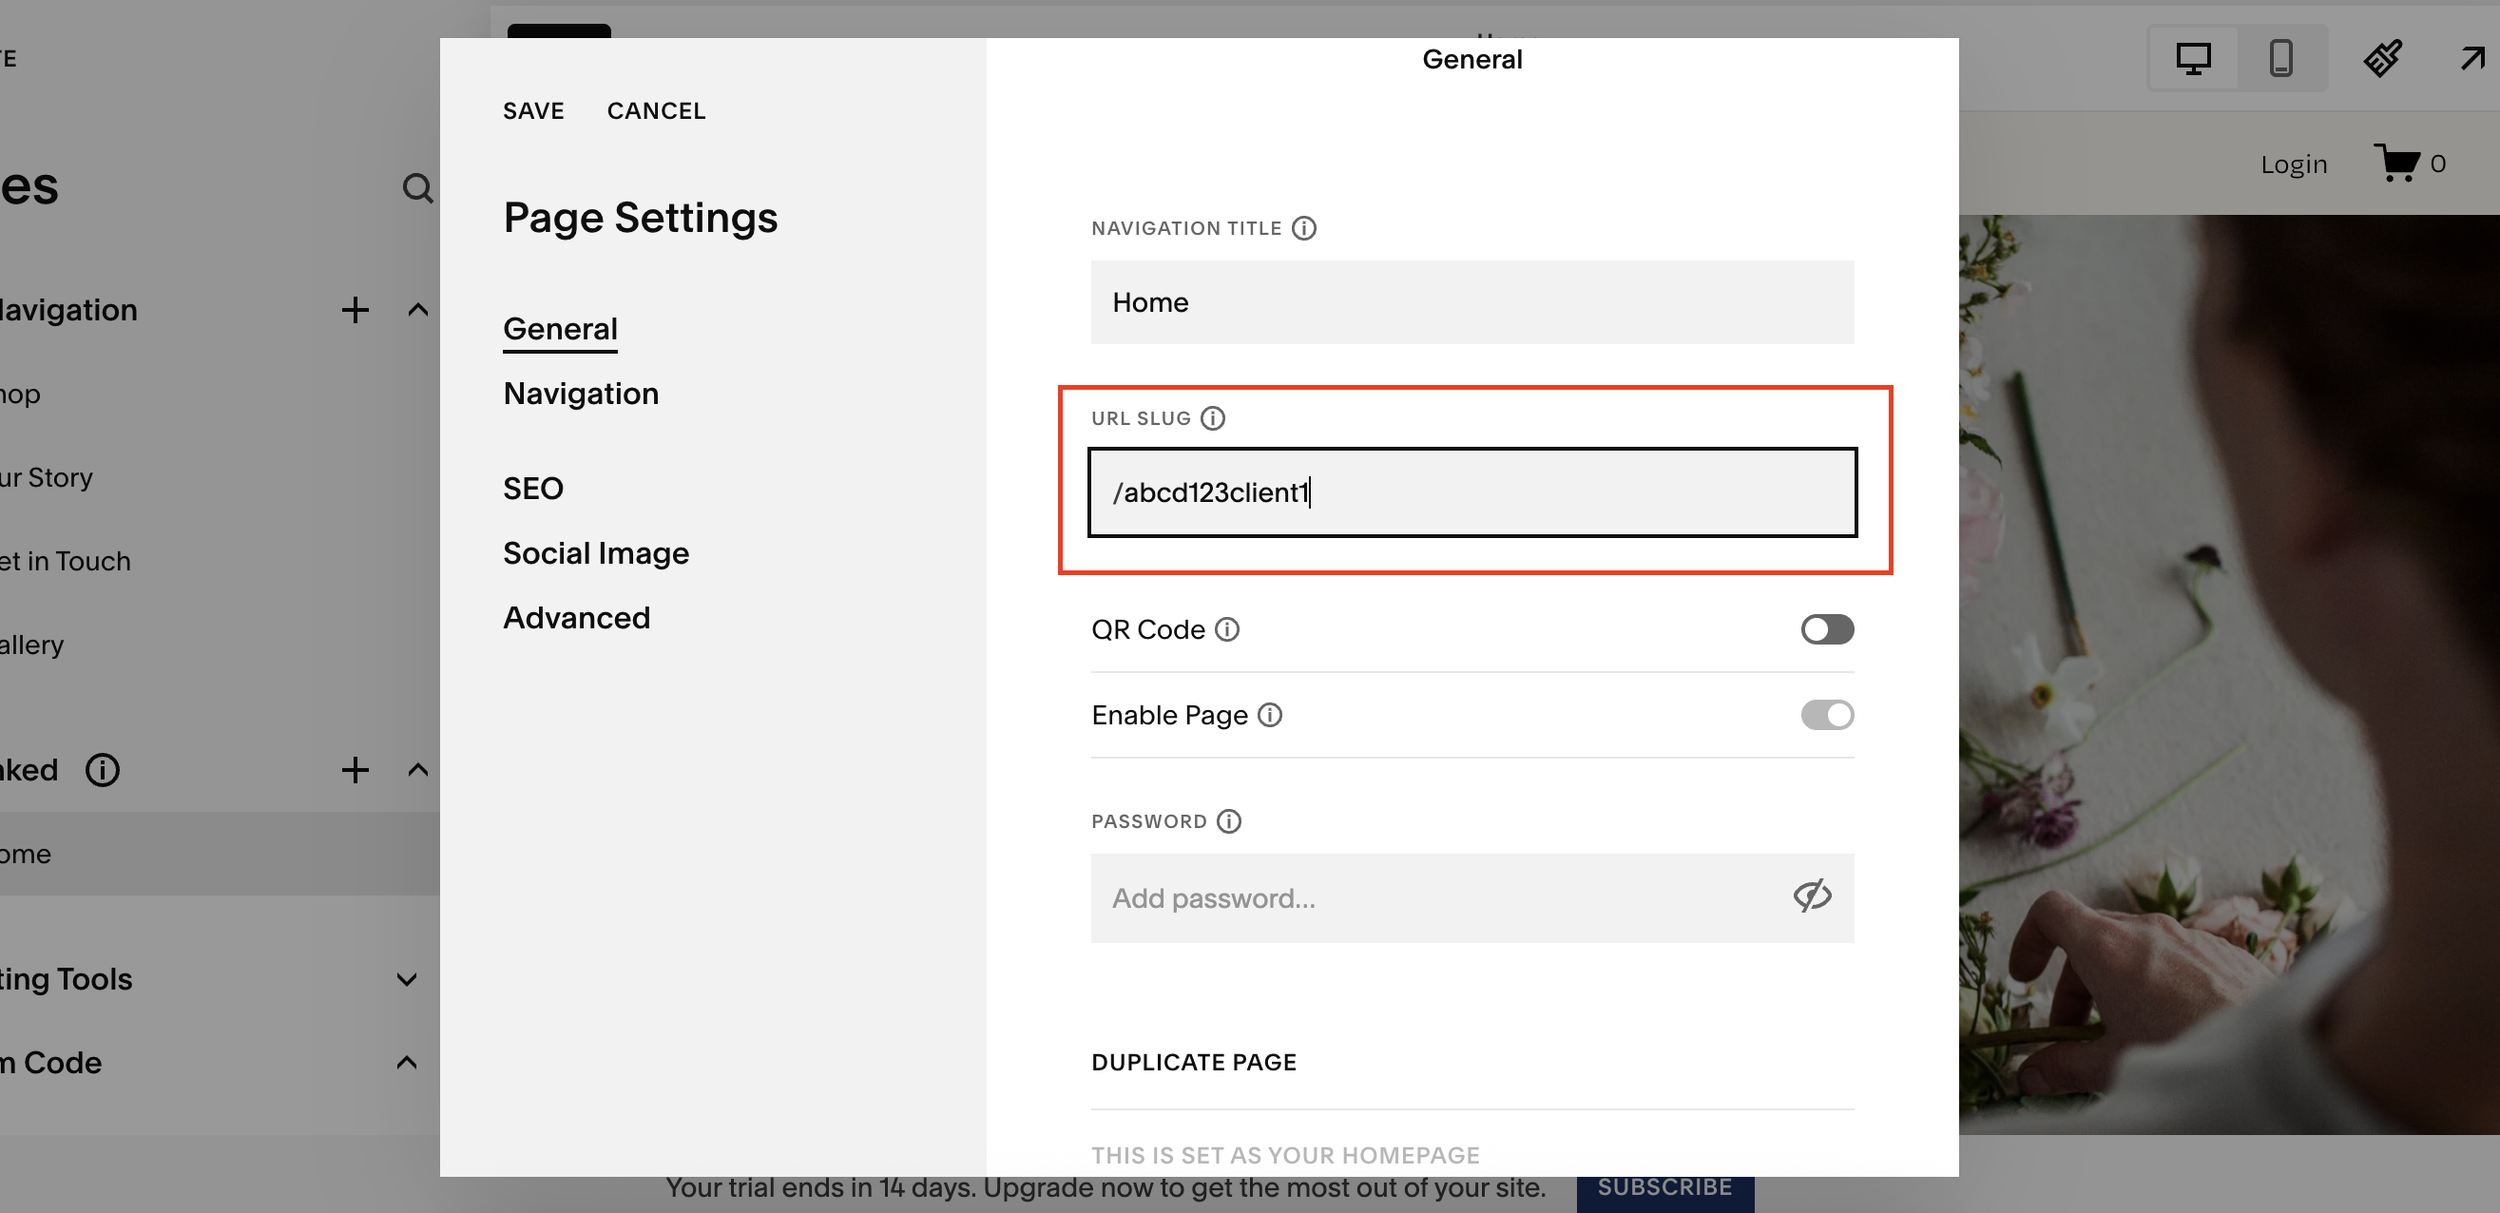Click the Navigation Title info icon
The width and height of the screenshot is (2500, 1213).
(x=1303, y=228)
